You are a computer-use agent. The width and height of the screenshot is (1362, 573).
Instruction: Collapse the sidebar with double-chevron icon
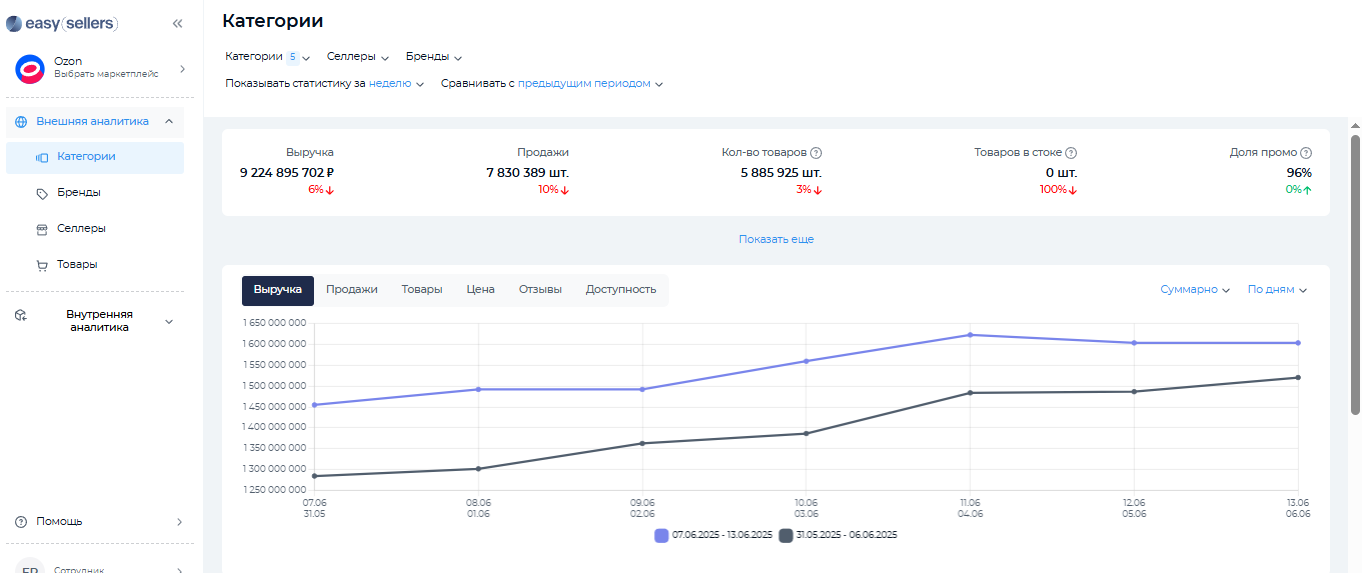pos(177,23)
